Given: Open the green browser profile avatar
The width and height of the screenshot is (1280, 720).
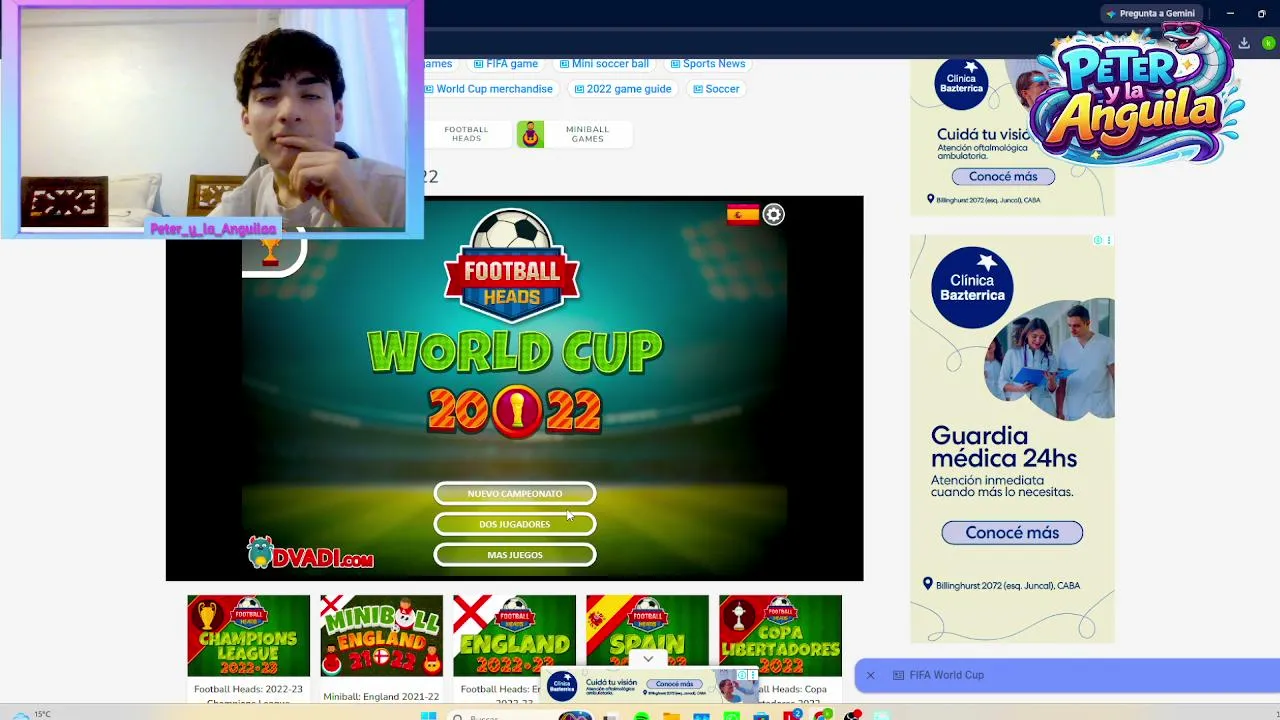Looking at the screenshot, I should click(x=1268, y=43).
